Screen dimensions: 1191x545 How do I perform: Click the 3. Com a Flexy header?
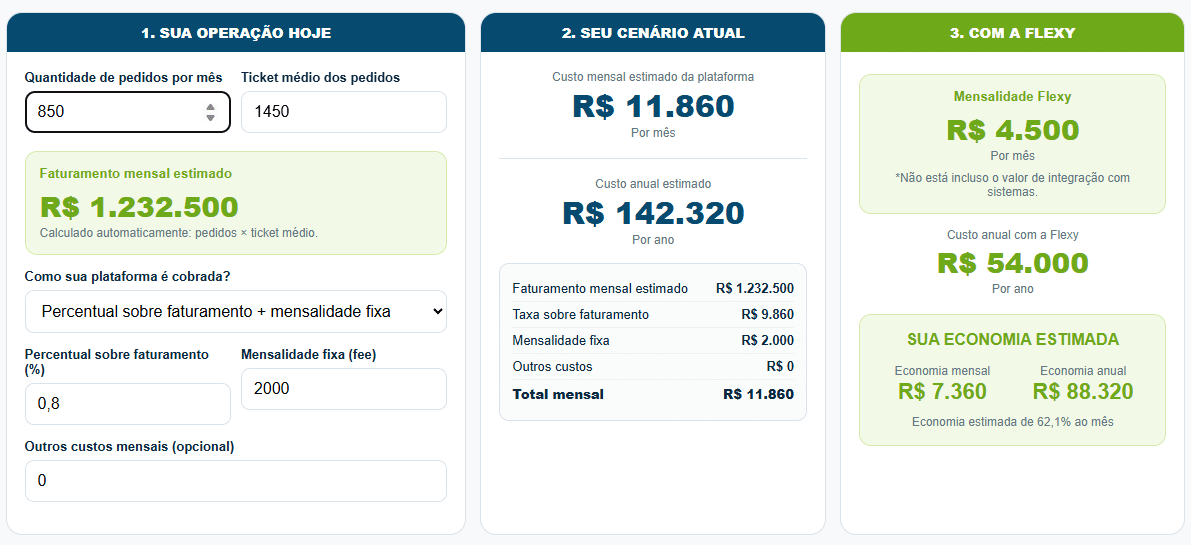pyautogui.click(x=1012, y=33)
